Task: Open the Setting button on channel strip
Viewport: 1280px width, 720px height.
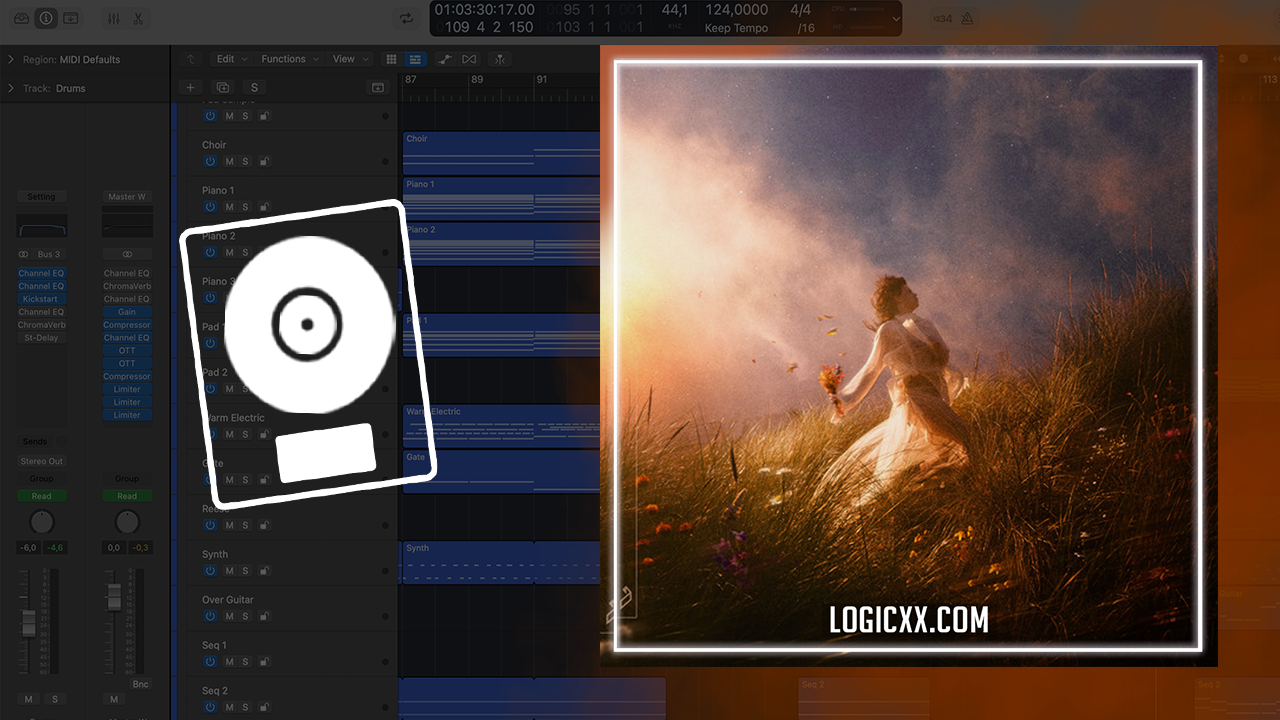Action: (x=41, y=197)
